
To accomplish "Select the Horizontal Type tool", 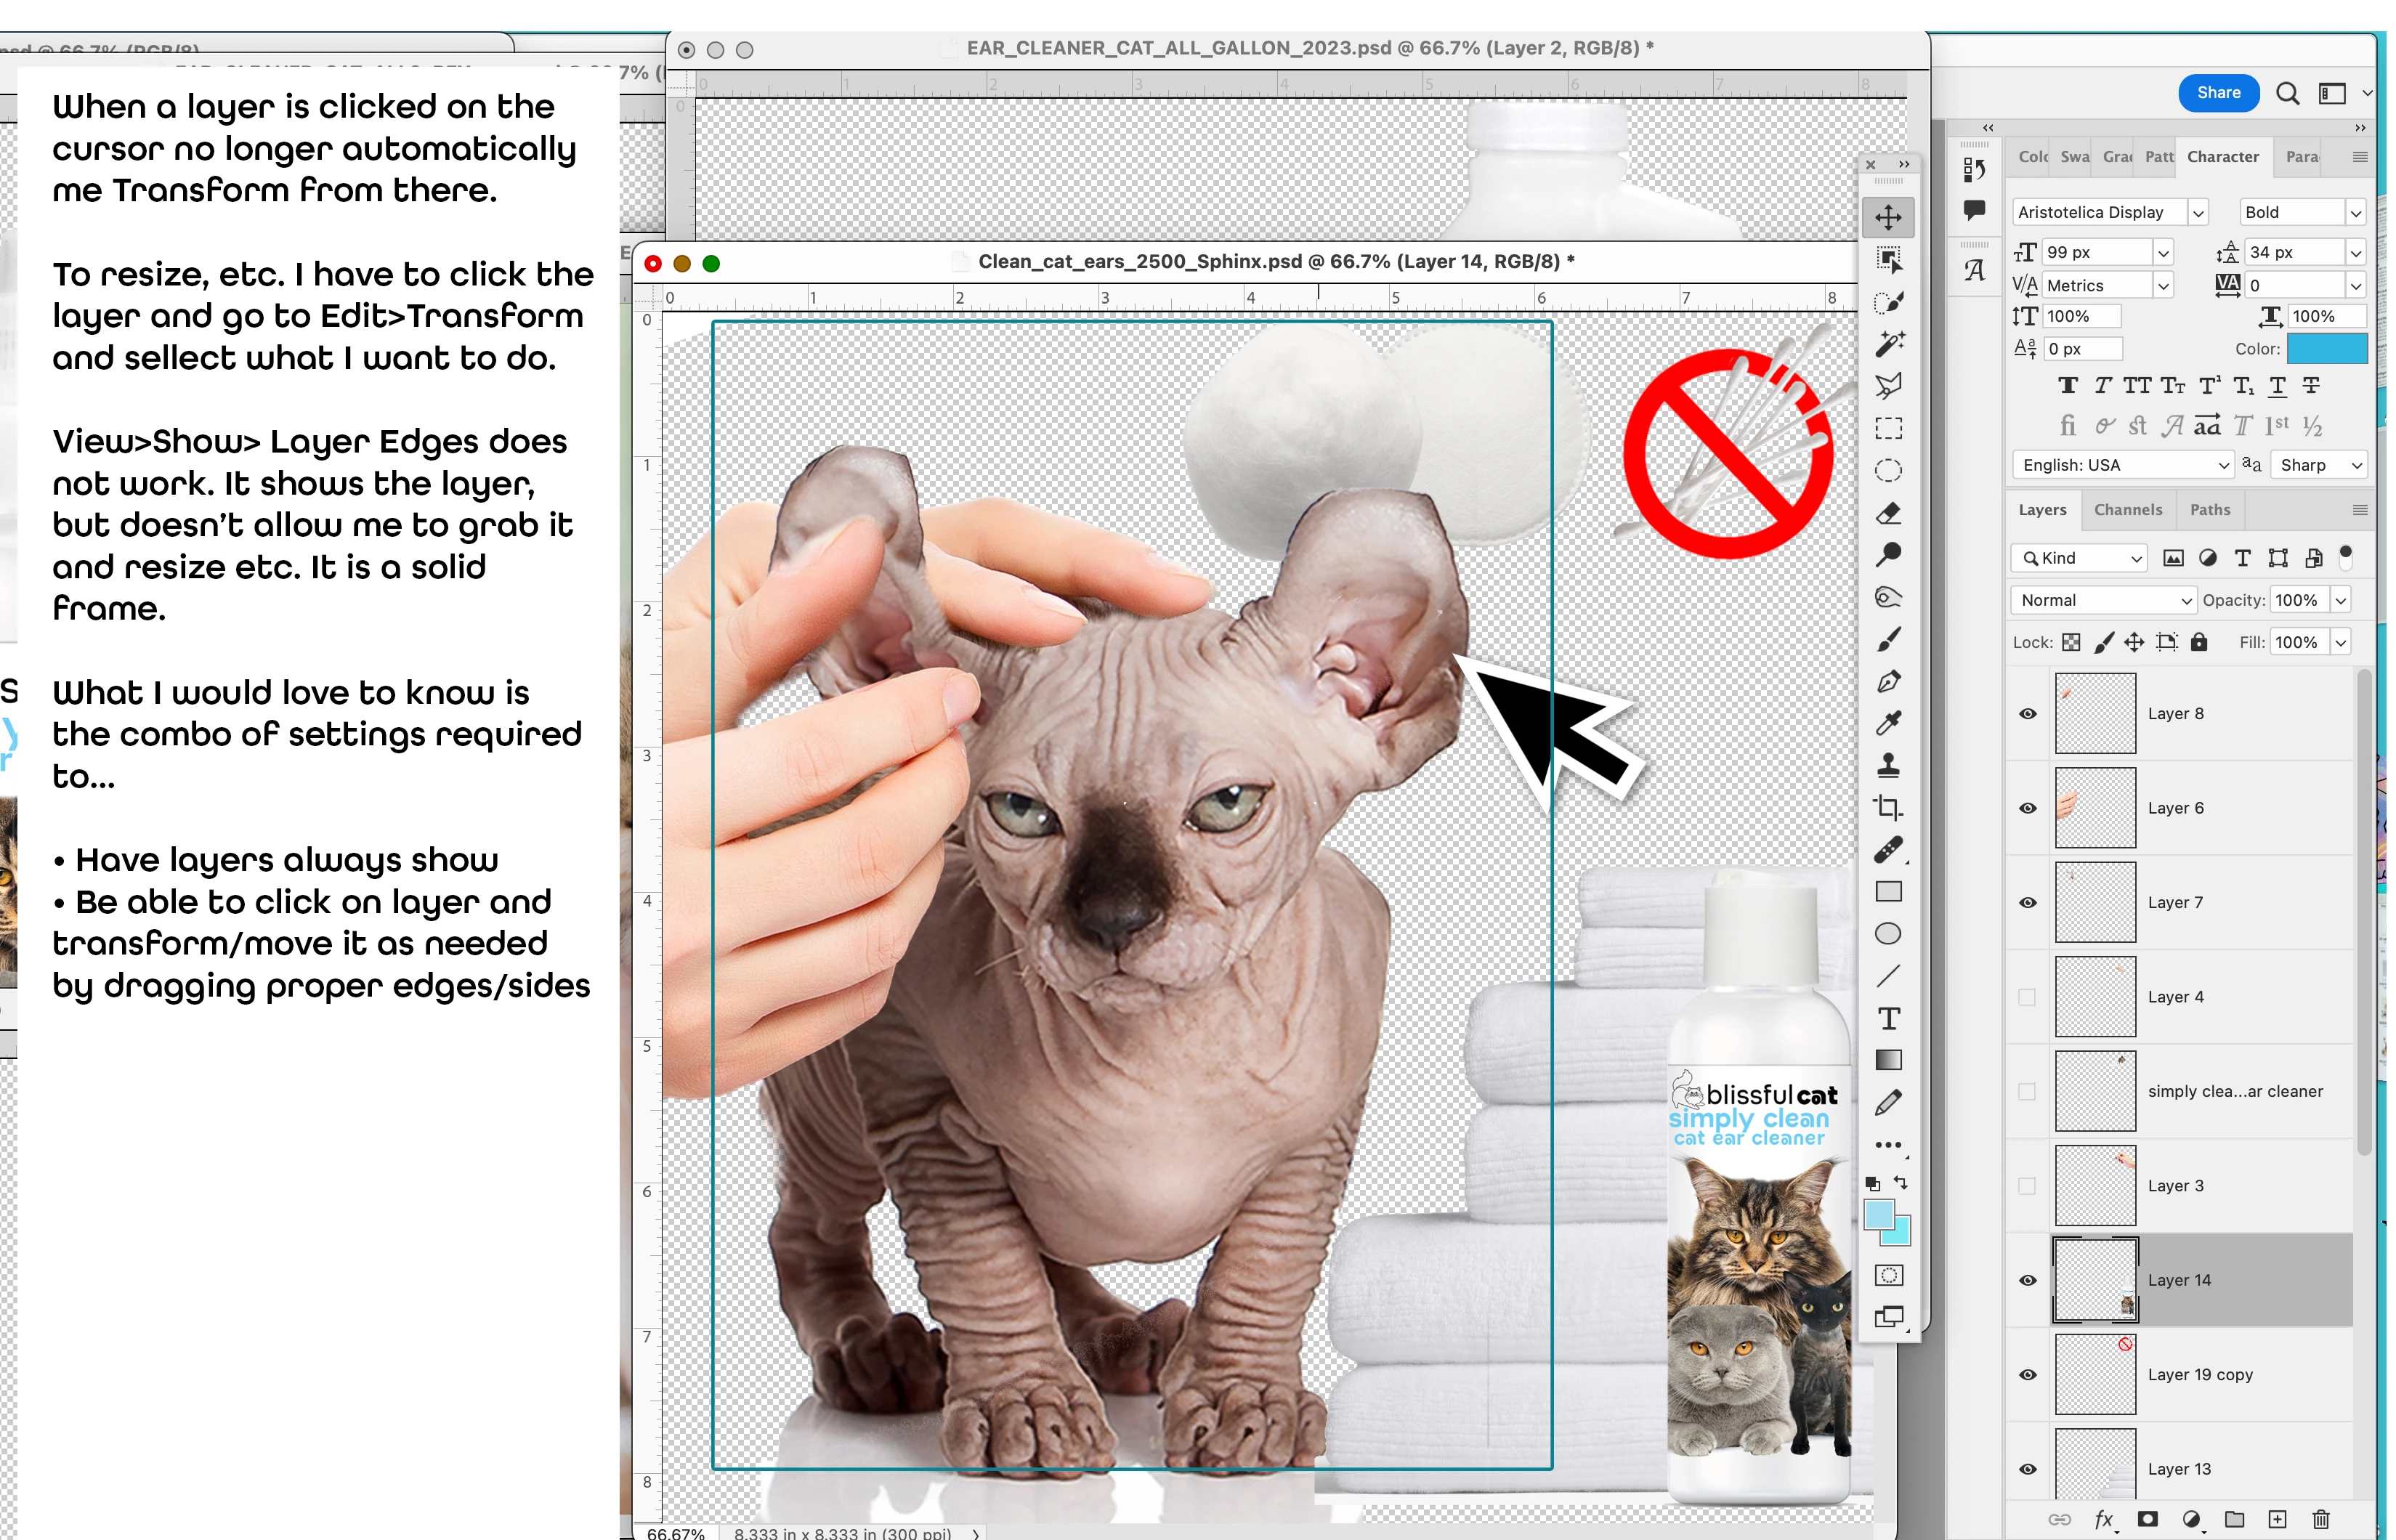I will [x=1888, y=1018].
